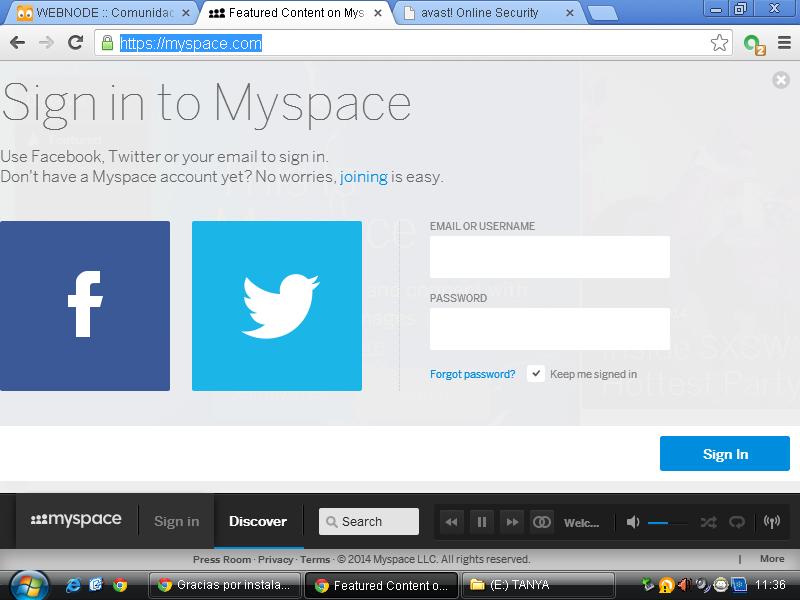Switch to the WEBNODE tab

point(100,13)
